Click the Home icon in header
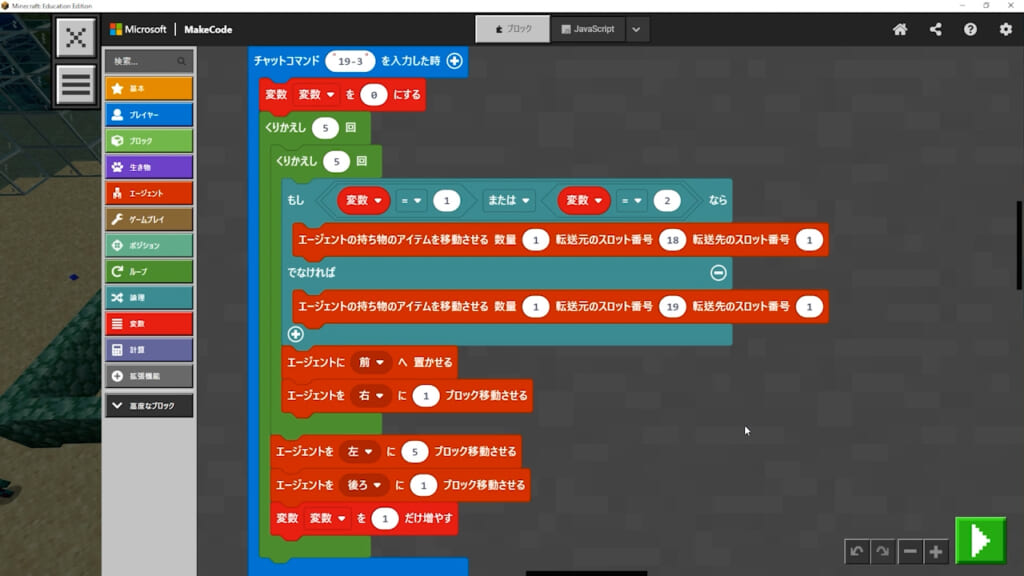This screenshot has height=576, width=1024. pyautogui.click(x=900, y=29)
